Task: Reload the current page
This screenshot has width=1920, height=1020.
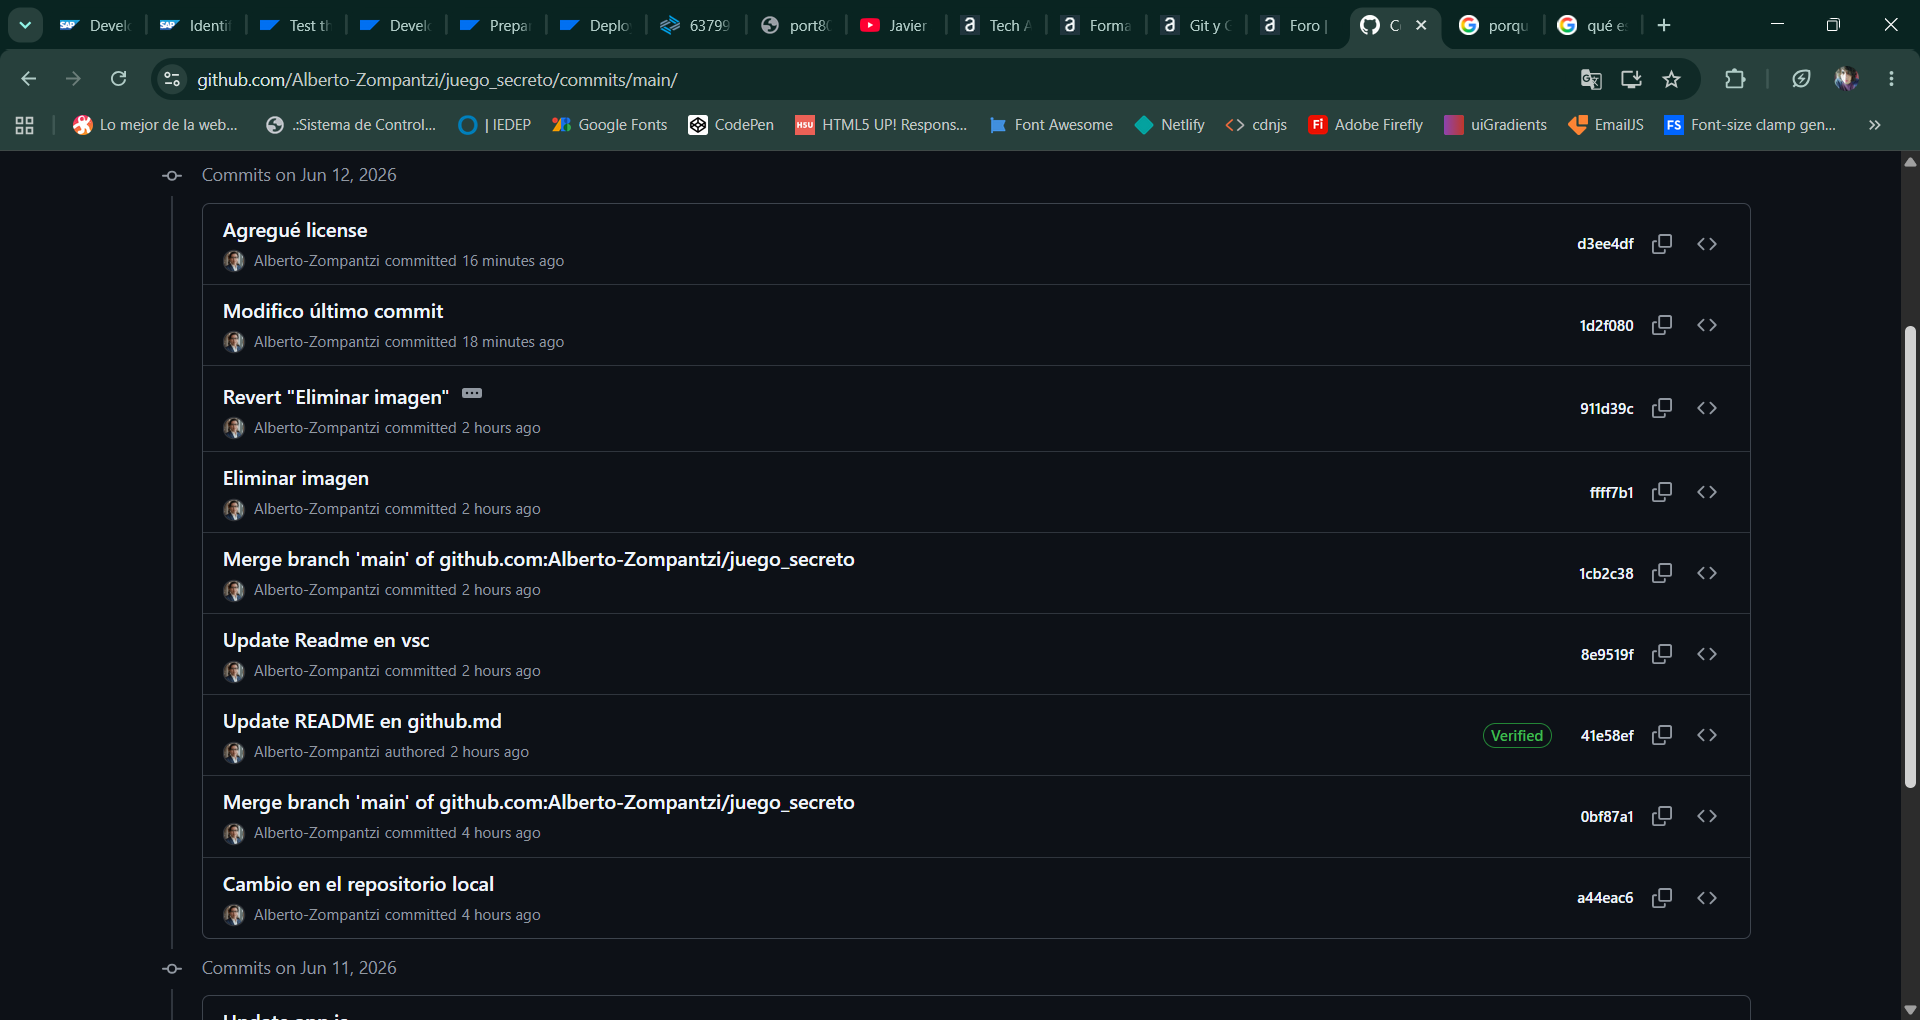Action: (118, 79)
